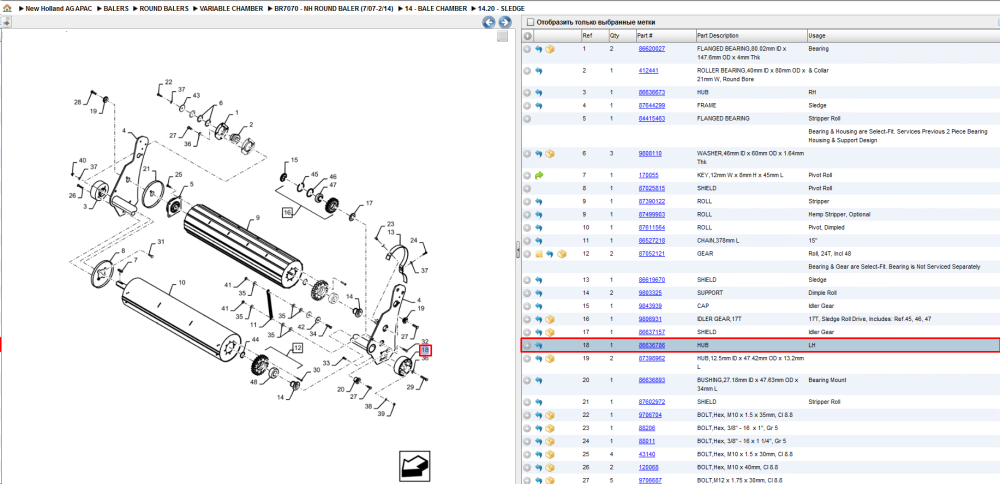This screenshot has width=1000, height=484.
Task: Open the New Holland AG APAC breadcrumb
Action: (x=59, y=9)
